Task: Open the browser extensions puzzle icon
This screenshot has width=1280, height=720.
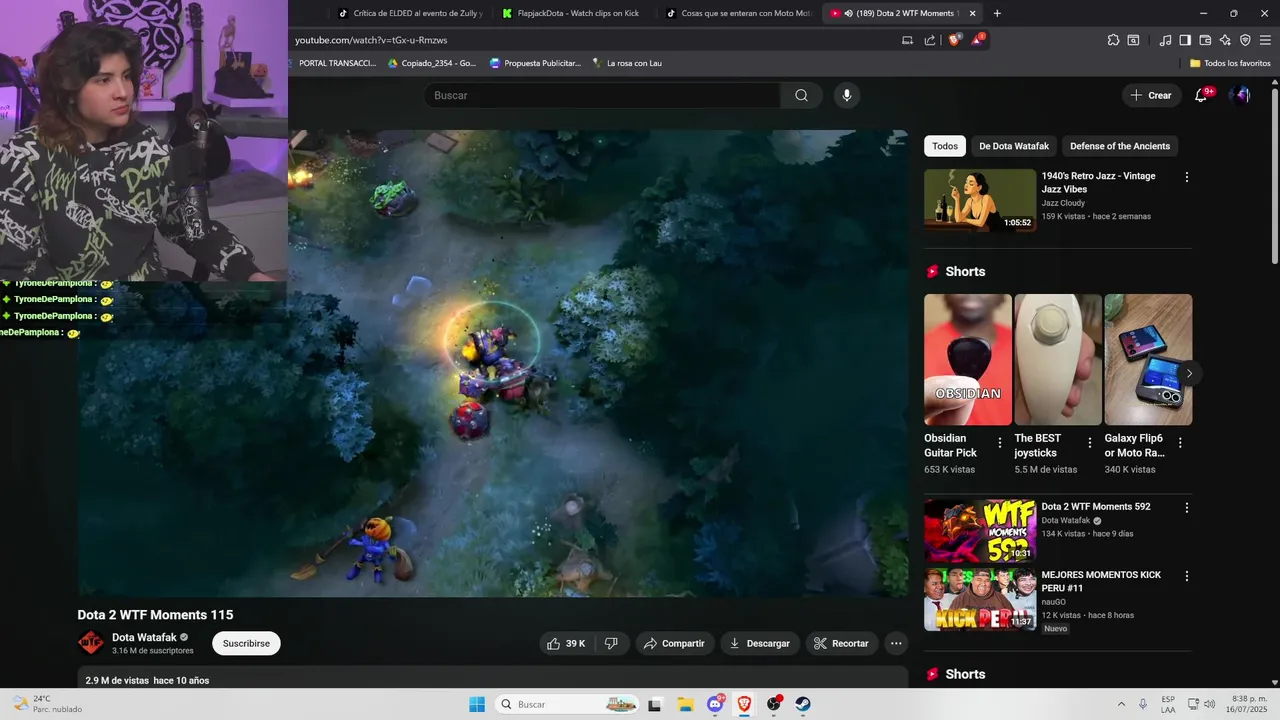Action: (1113, 40)
